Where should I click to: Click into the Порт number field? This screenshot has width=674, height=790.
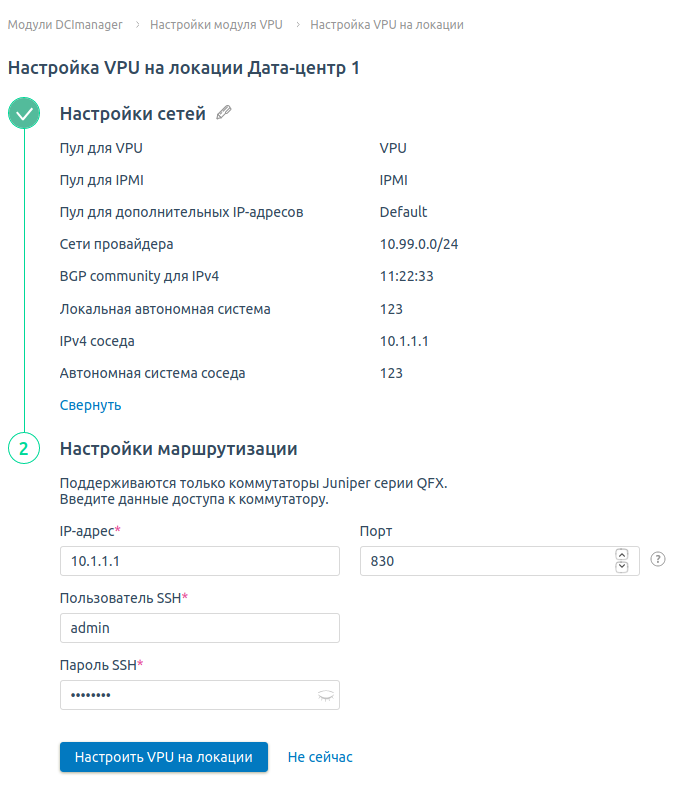[485, 561]
